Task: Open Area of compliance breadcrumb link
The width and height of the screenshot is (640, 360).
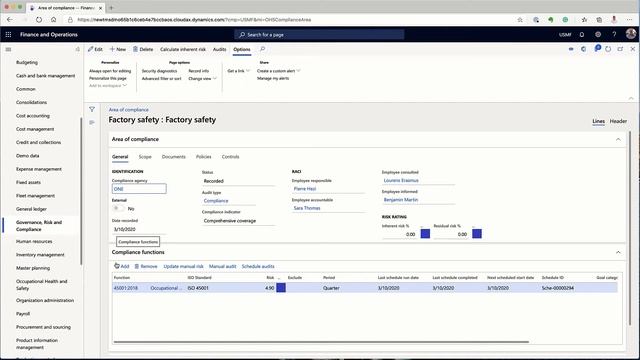Action: pos(129,110)
